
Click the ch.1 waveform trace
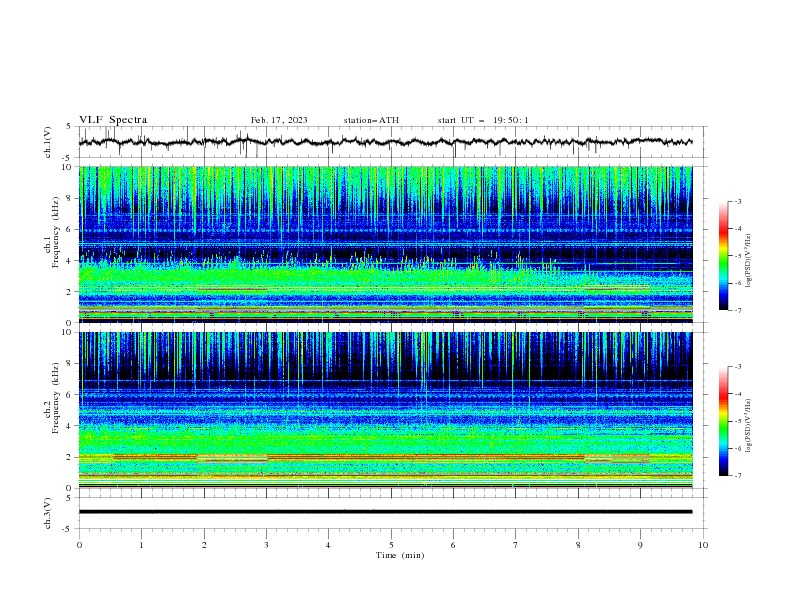[385, 142]
